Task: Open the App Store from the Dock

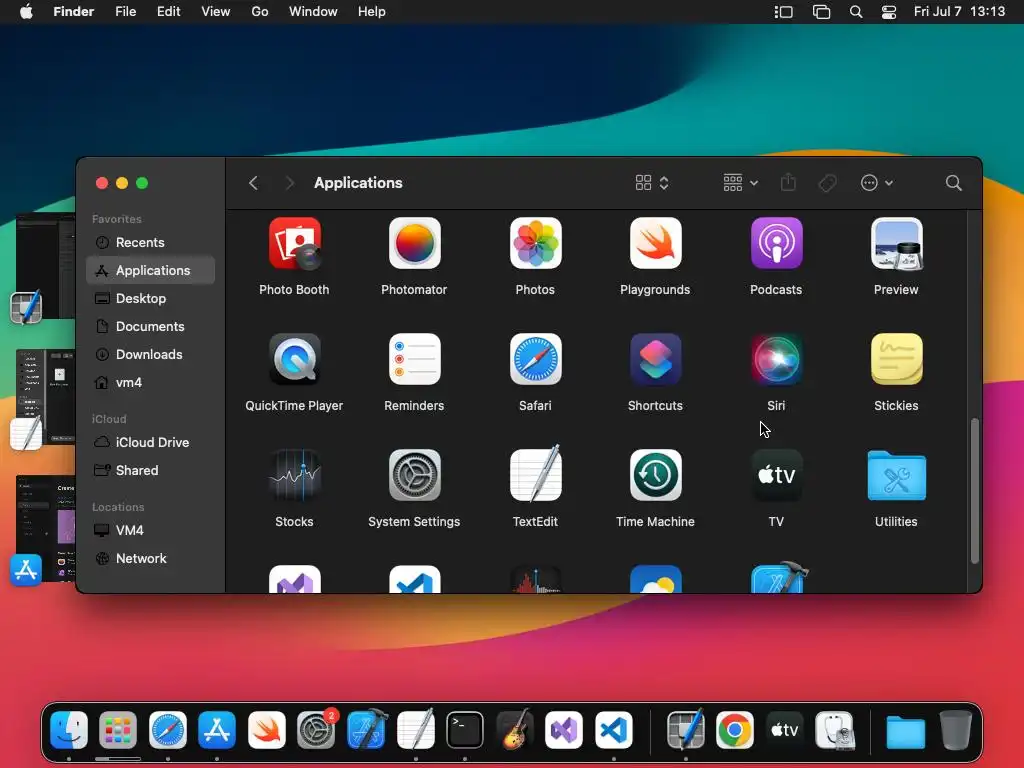Action: pyautogui.click(x=217, y=730)
